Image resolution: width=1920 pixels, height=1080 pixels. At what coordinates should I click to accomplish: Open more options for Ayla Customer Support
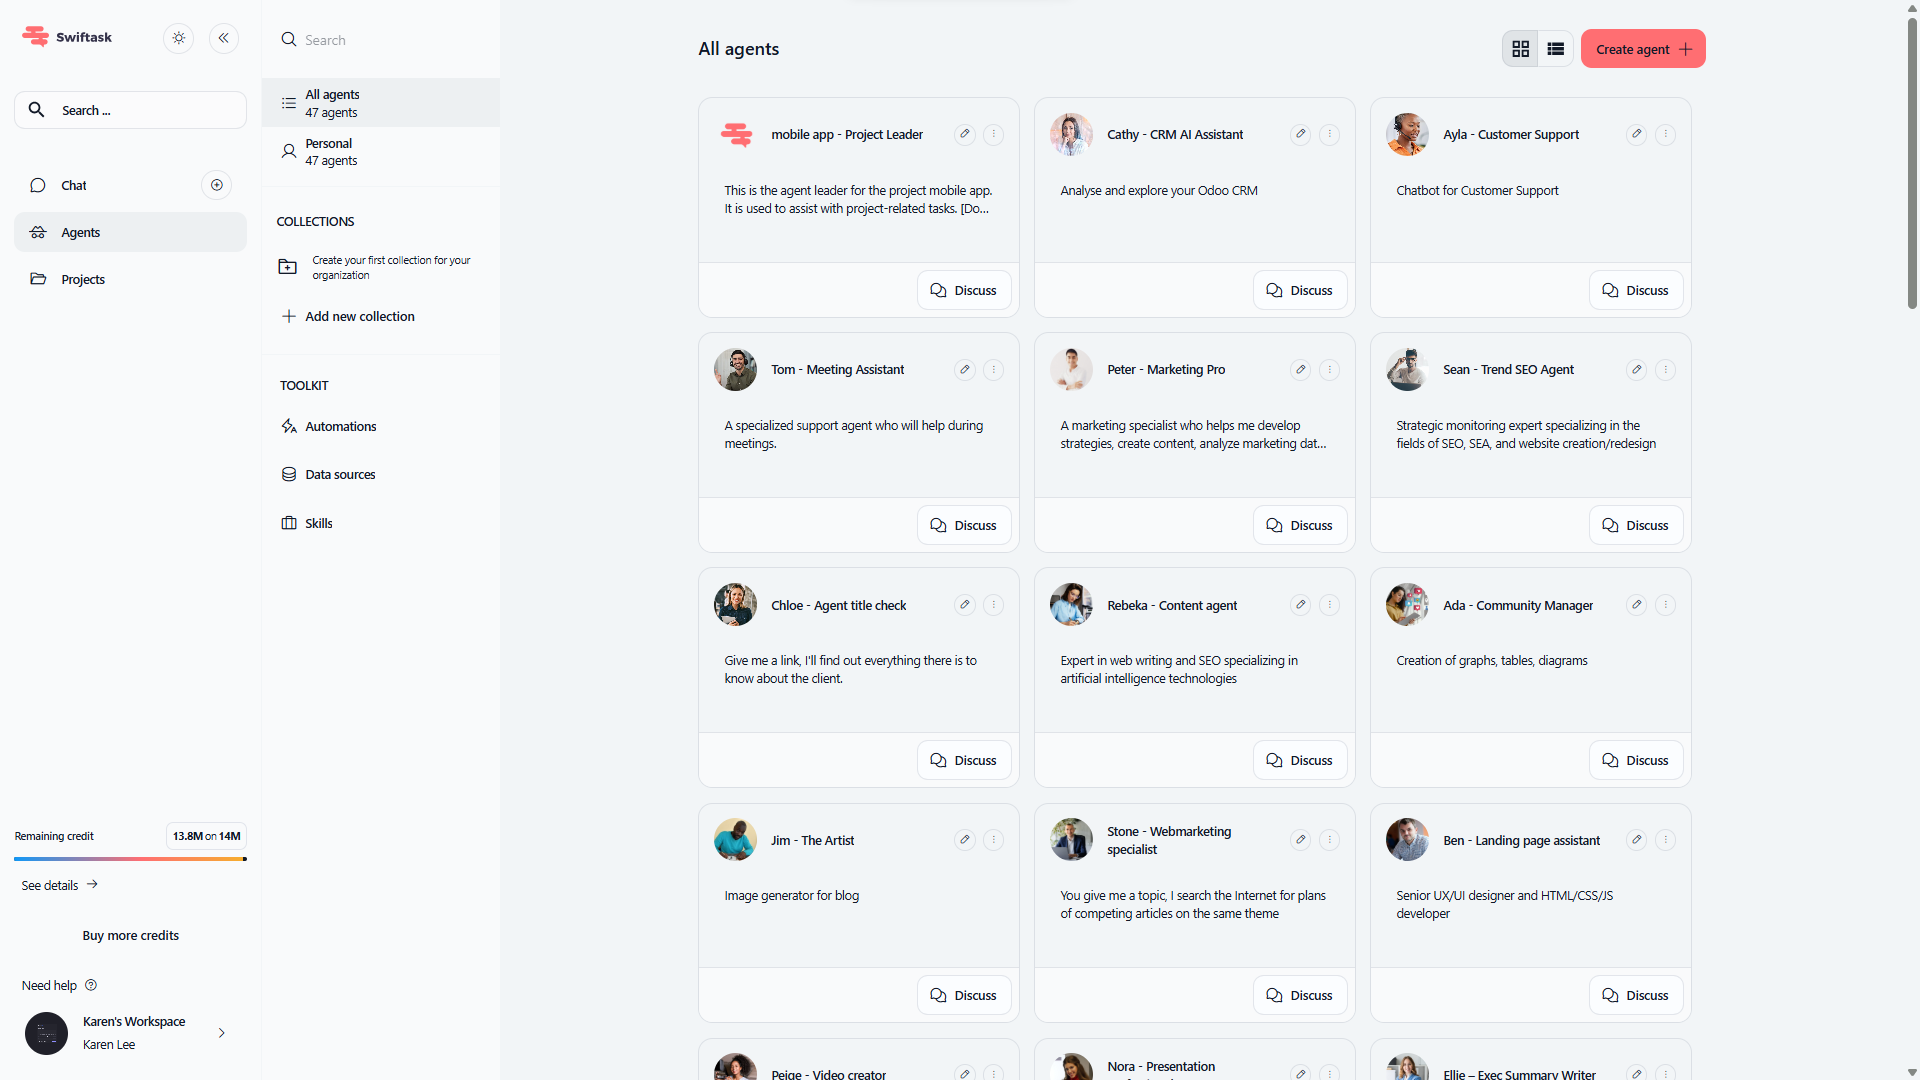[x=1665, y=134]
